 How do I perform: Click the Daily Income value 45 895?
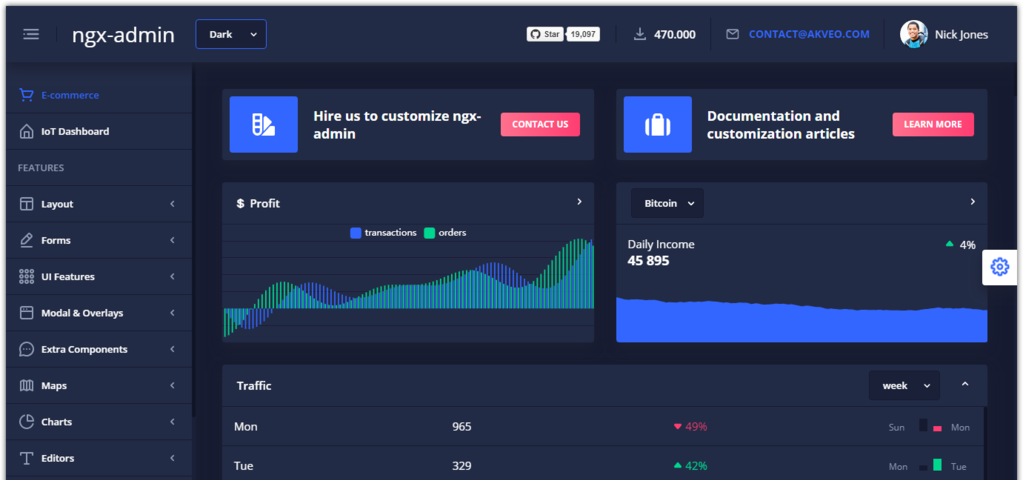click(649, 261)
